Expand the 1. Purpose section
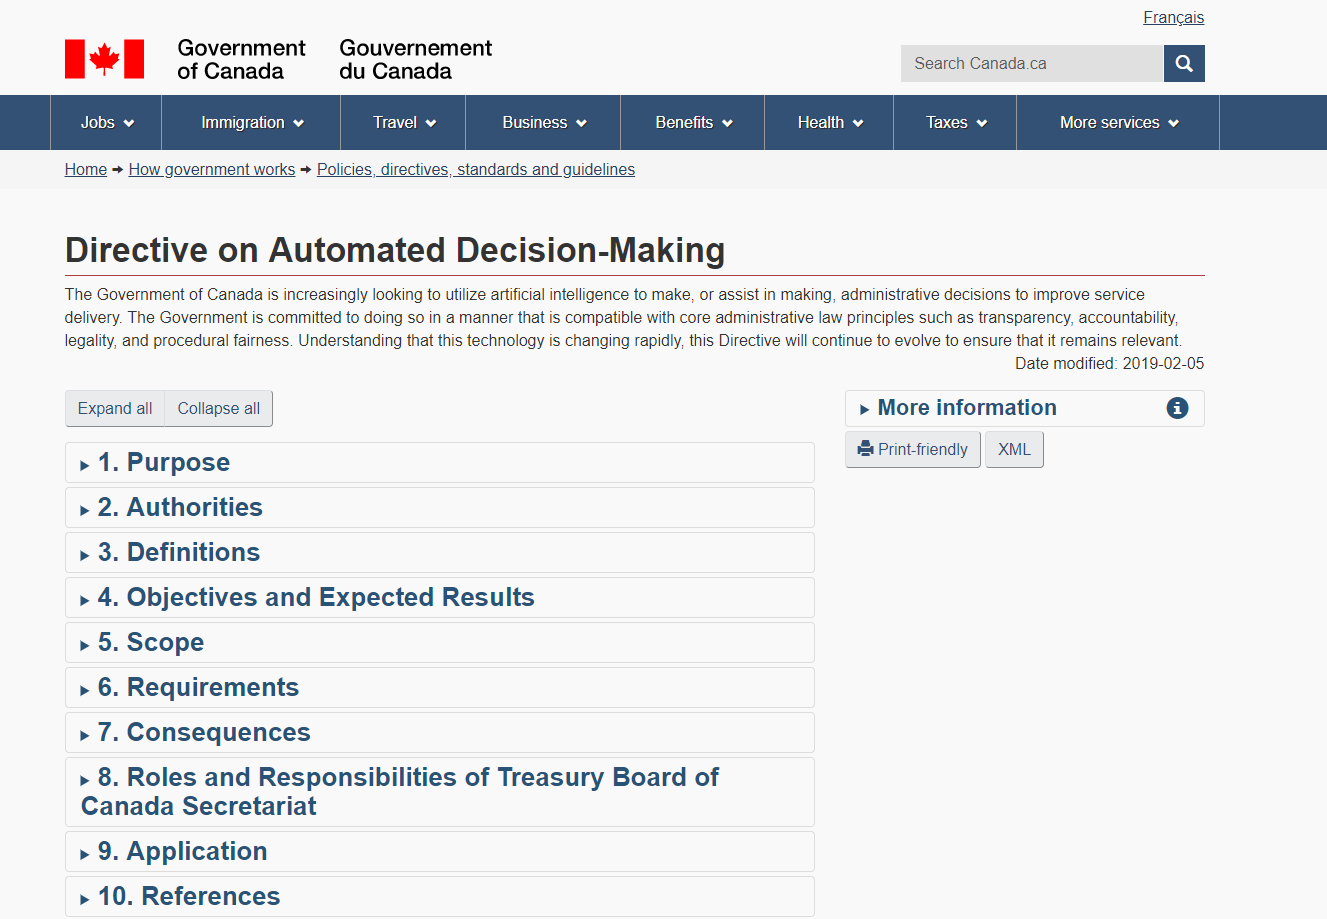 click(x=440, y=463)
